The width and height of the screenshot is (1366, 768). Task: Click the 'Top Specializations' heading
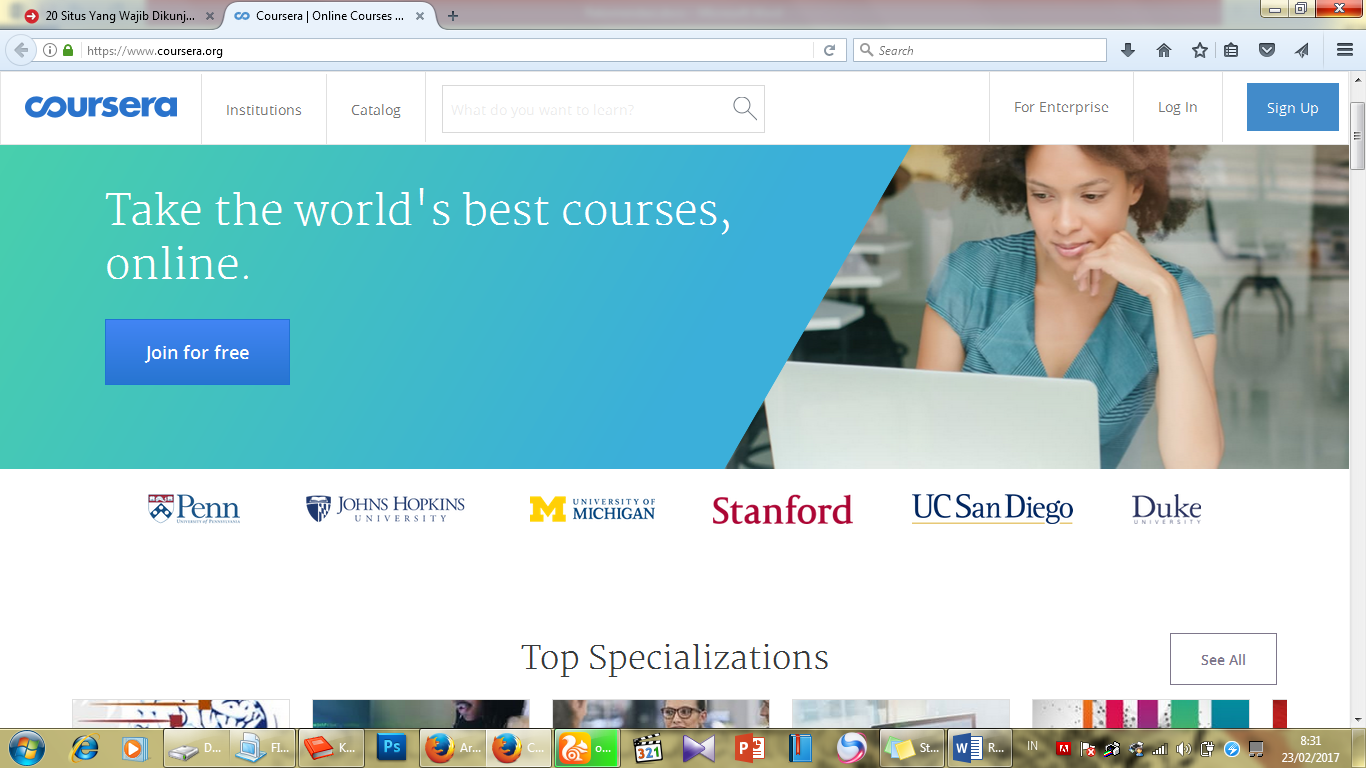click(x=675, y=657)
